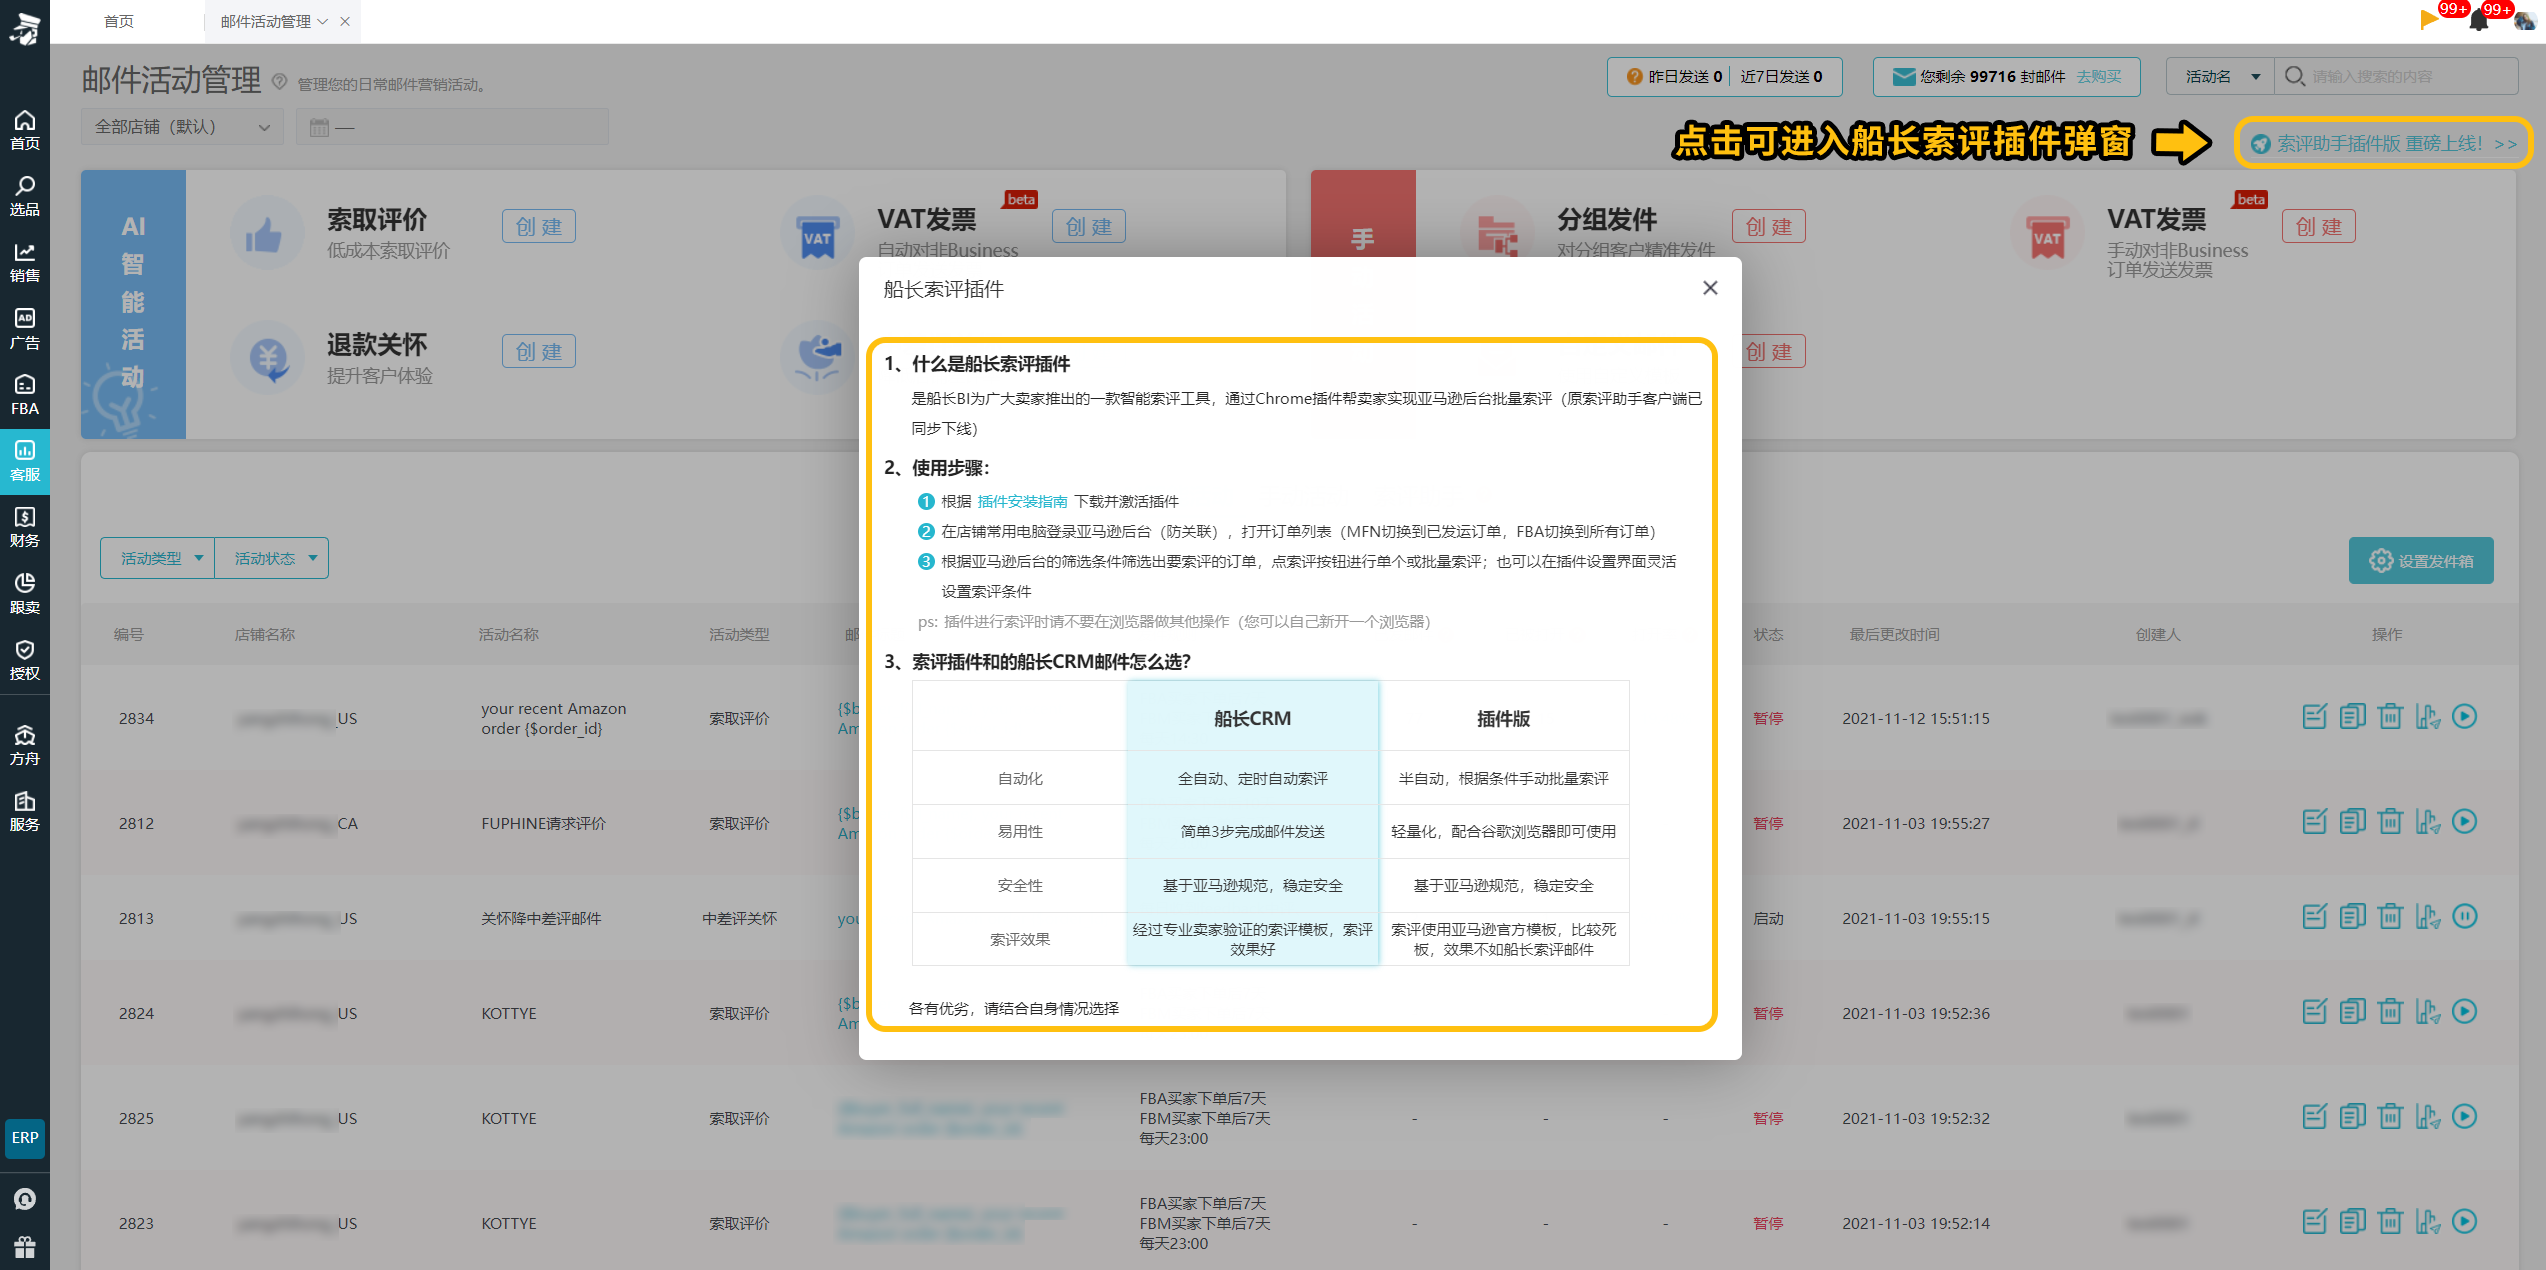
Task: Click the copy icon for activity 2812
Action: tap(2352, 822)
